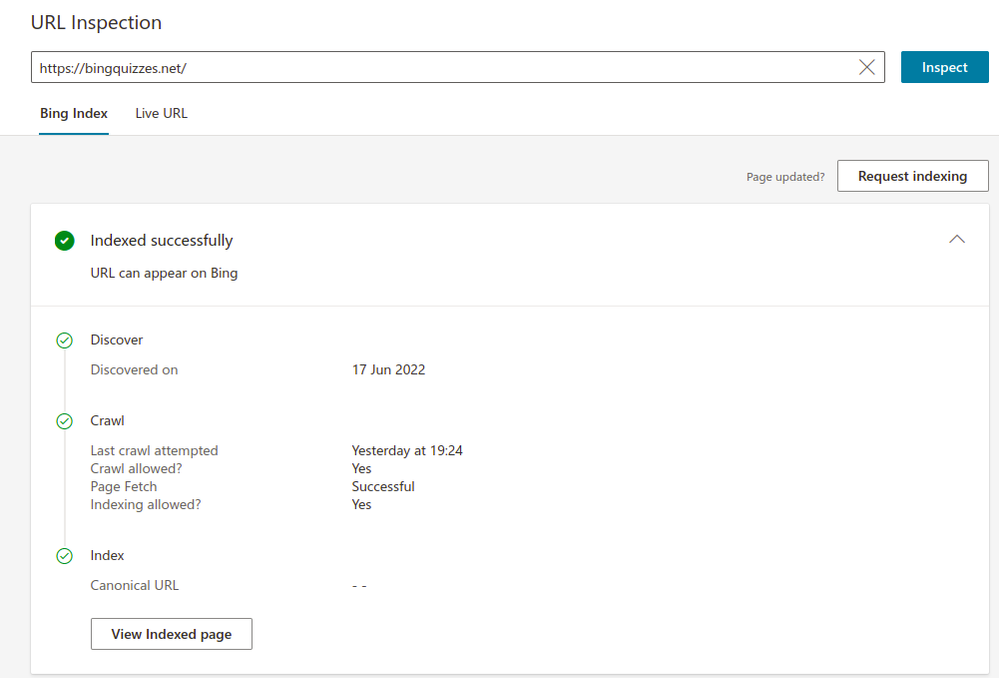Click the Last crawl attempted label

(x=154, y=451)
